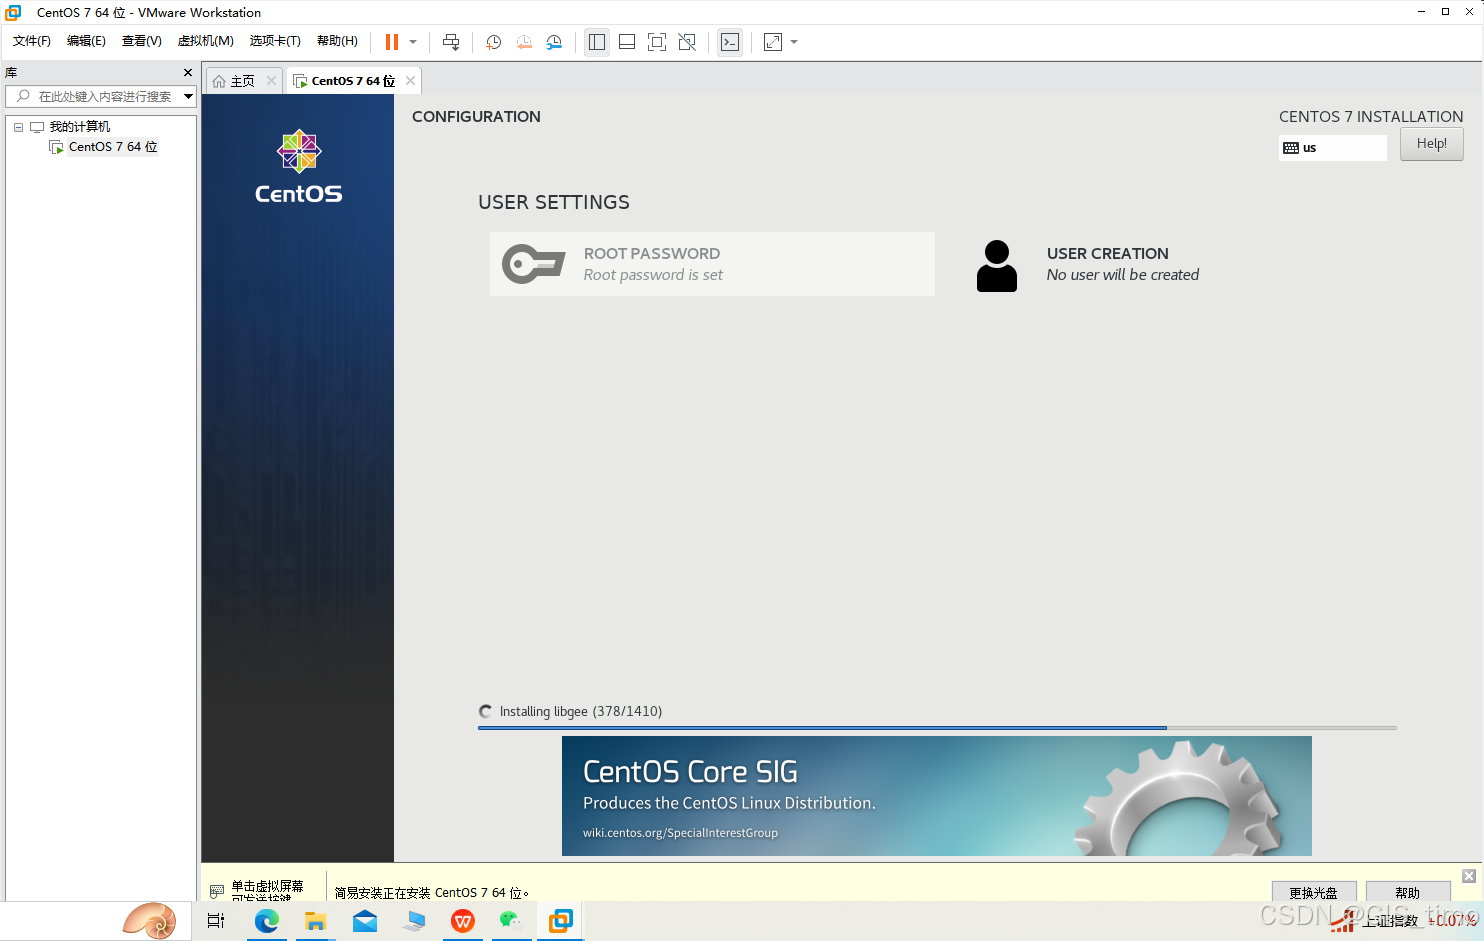The image size is (1484, 941).
Task: Click the installation progress bar
Action: [937, 728]
